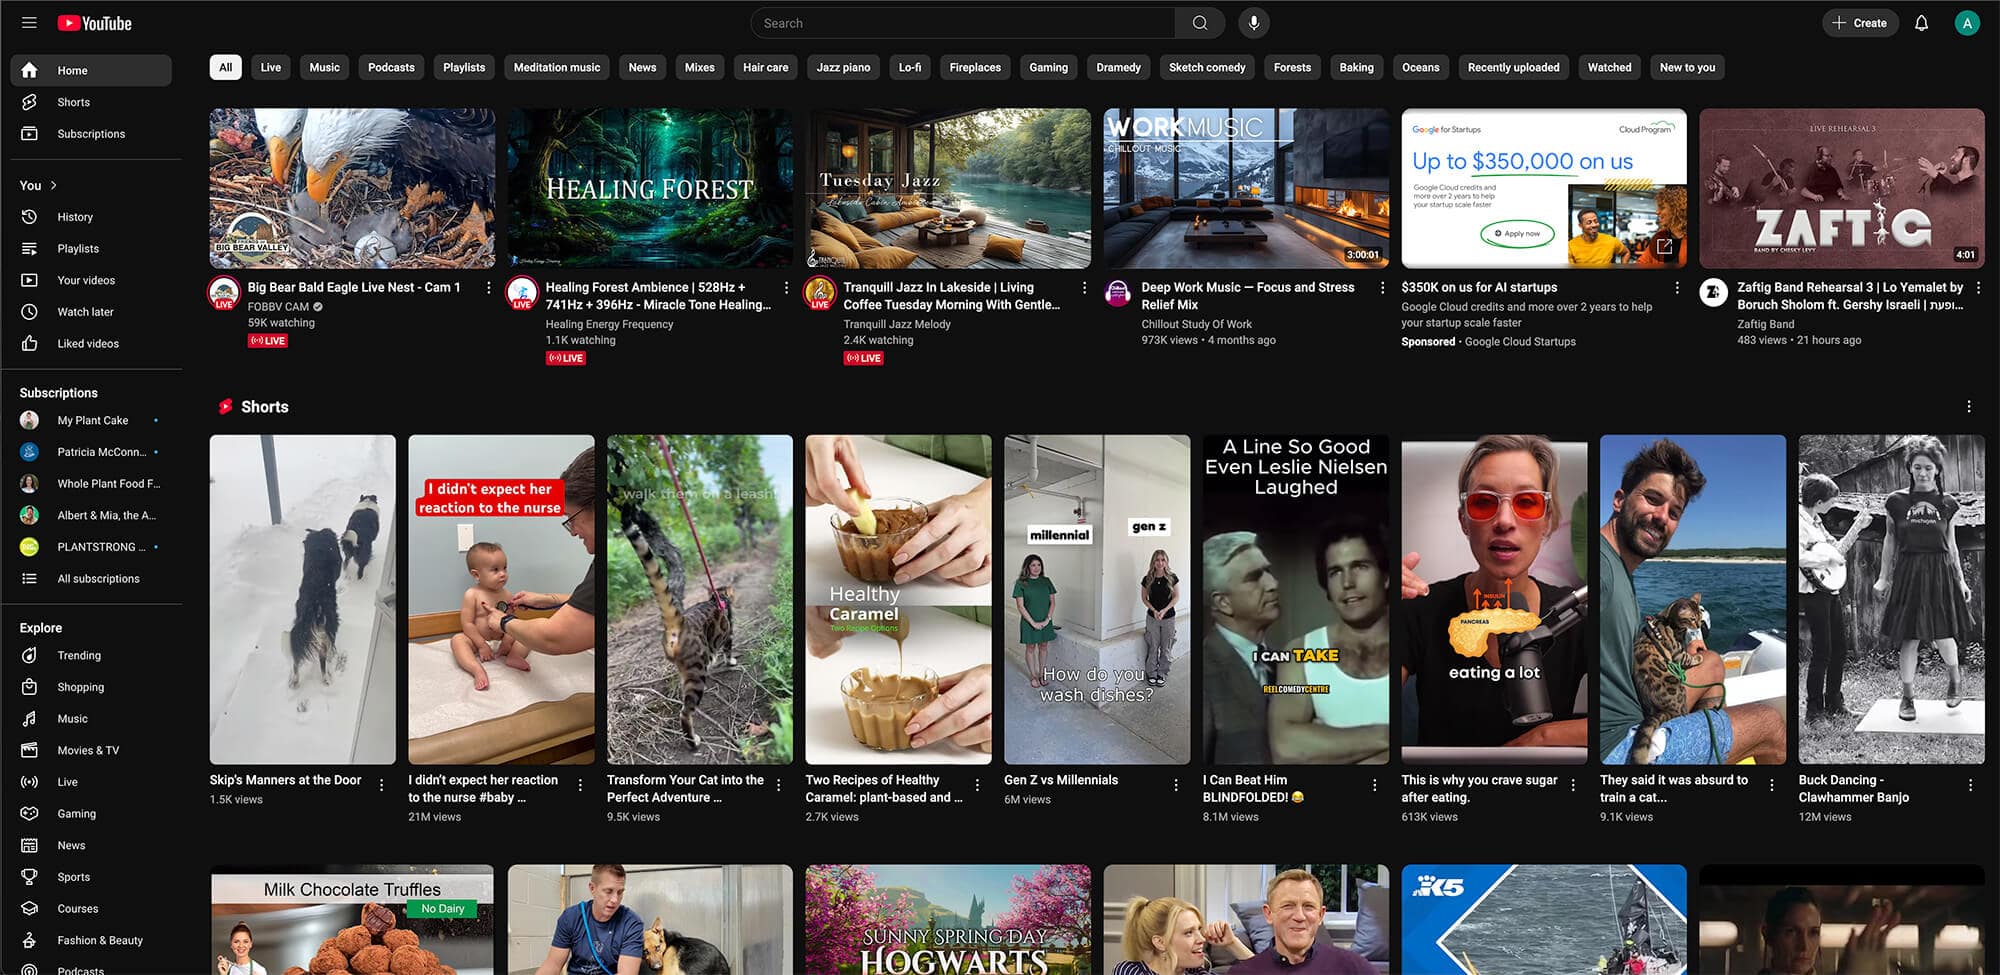Select the Recently uploaded filter chip
Image resolution: width=2000 pixels, height=975 pixels.
1513,67
